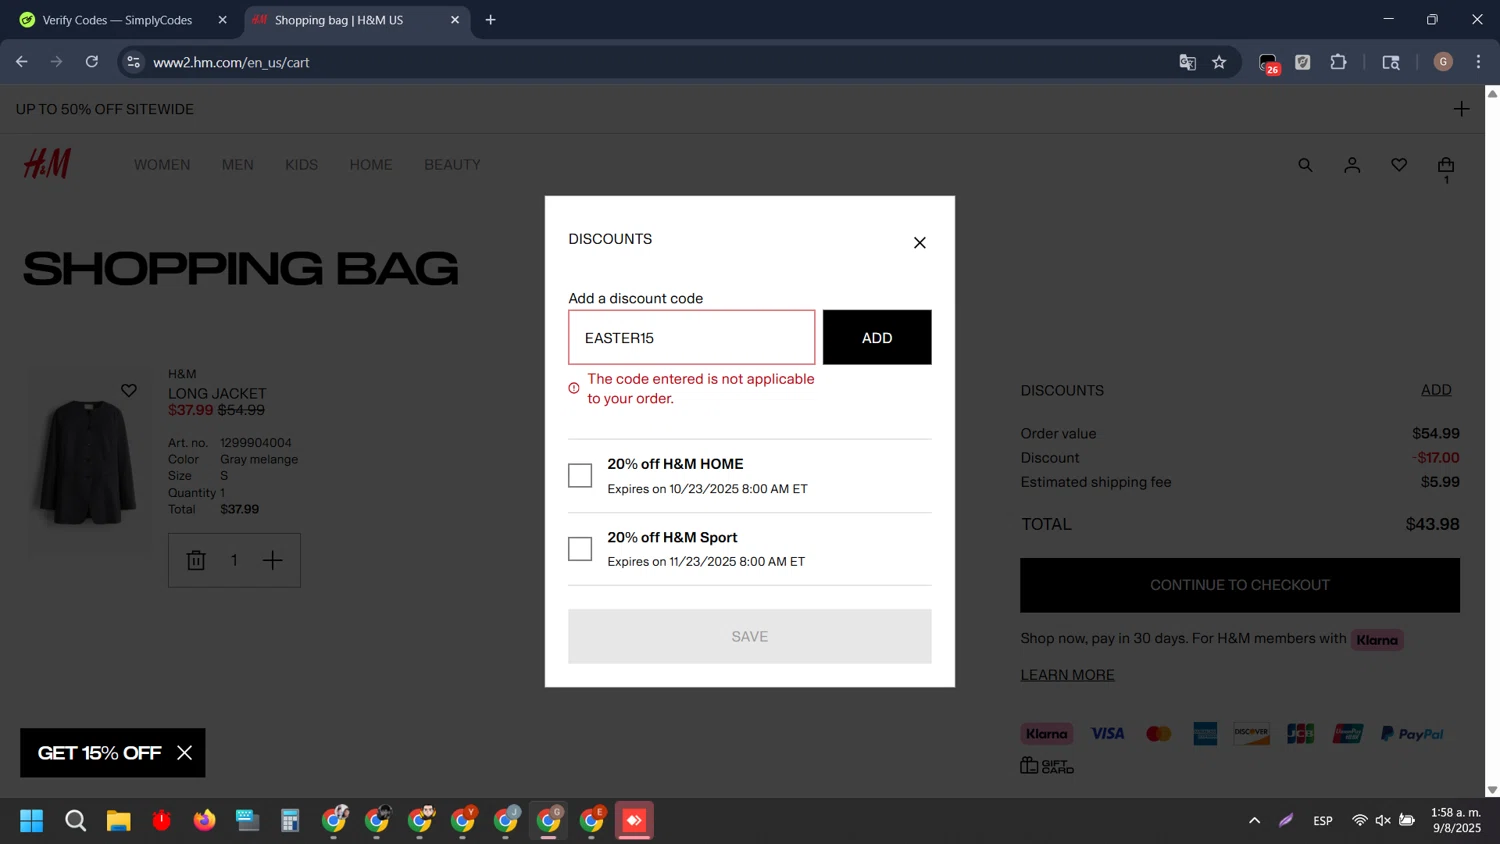Viewport: 1500px width, 844px height.
Task: Go back with browser back arrow
Action: (x=22, y=62)
